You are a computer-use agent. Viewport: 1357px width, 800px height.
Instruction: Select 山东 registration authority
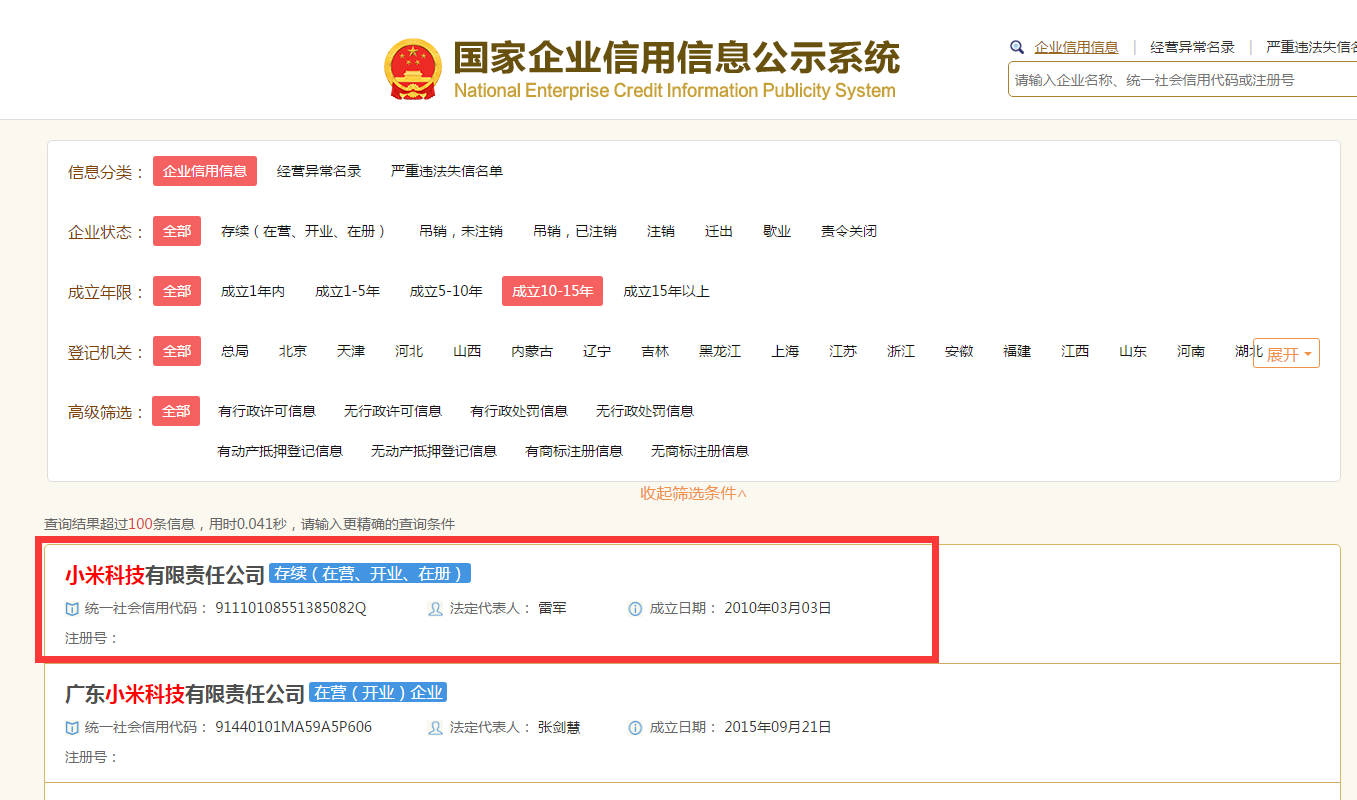1133,351
